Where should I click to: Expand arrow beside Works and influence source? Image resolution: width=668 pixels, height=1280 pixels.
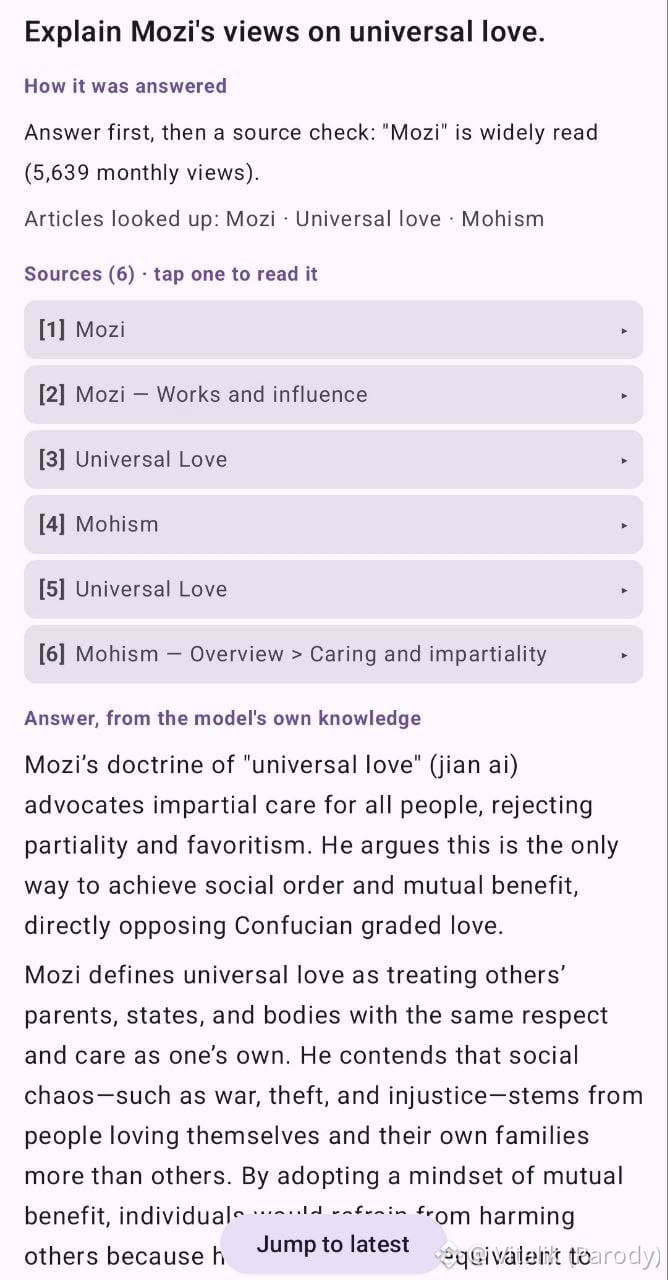[624, 395]
